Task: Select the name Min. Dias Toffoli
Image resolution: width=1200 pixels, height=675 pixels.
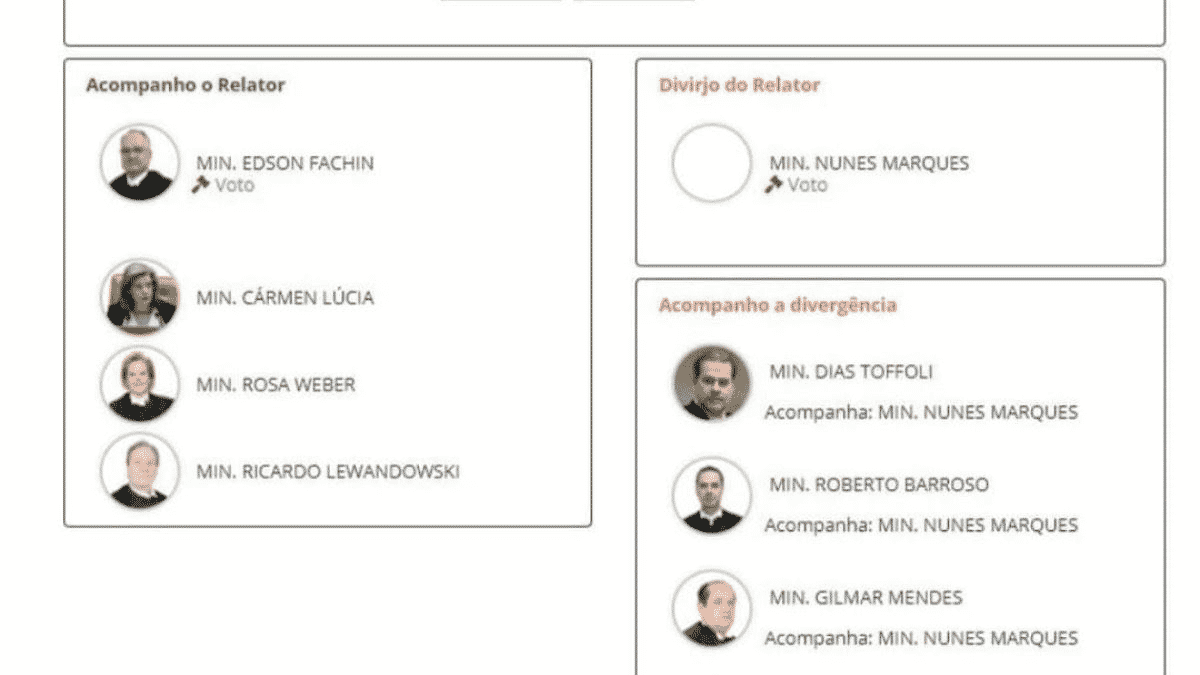Action: click(x=851, y=372)
